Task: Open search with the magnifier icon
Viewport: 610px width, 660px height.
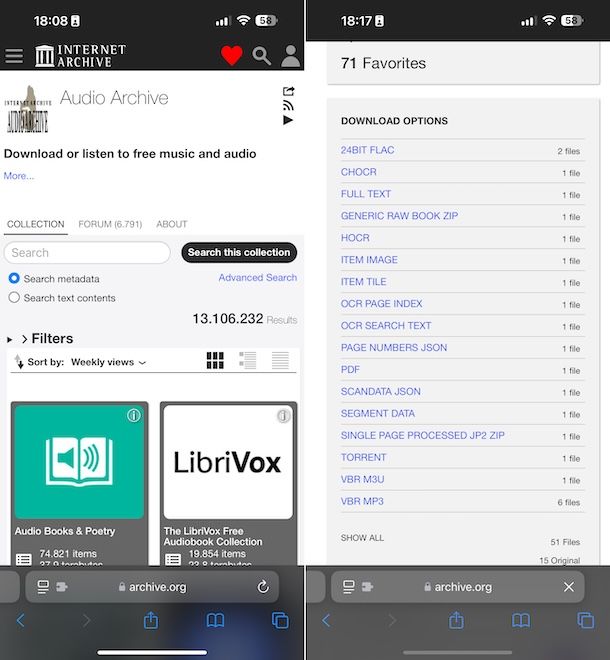Action: click(261, 56)
